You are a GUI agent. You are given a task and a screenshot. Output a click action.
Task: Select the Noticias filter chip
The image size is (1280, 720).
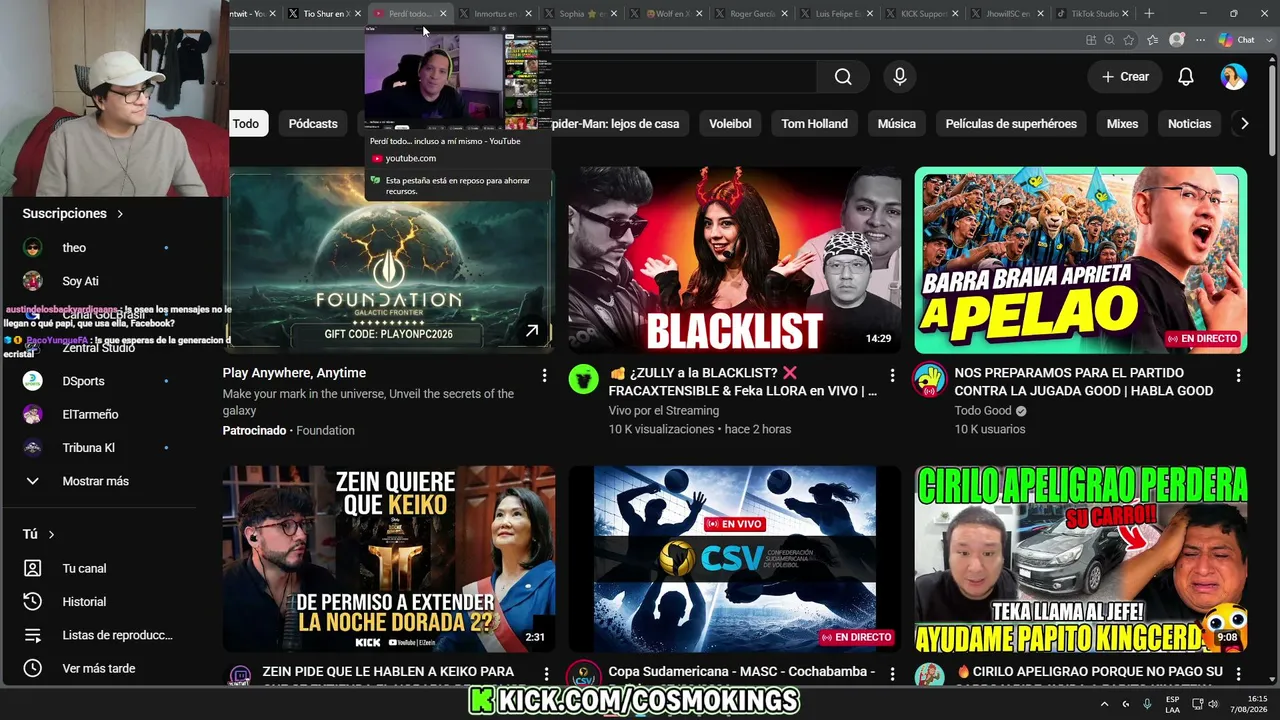(1189, 124)
